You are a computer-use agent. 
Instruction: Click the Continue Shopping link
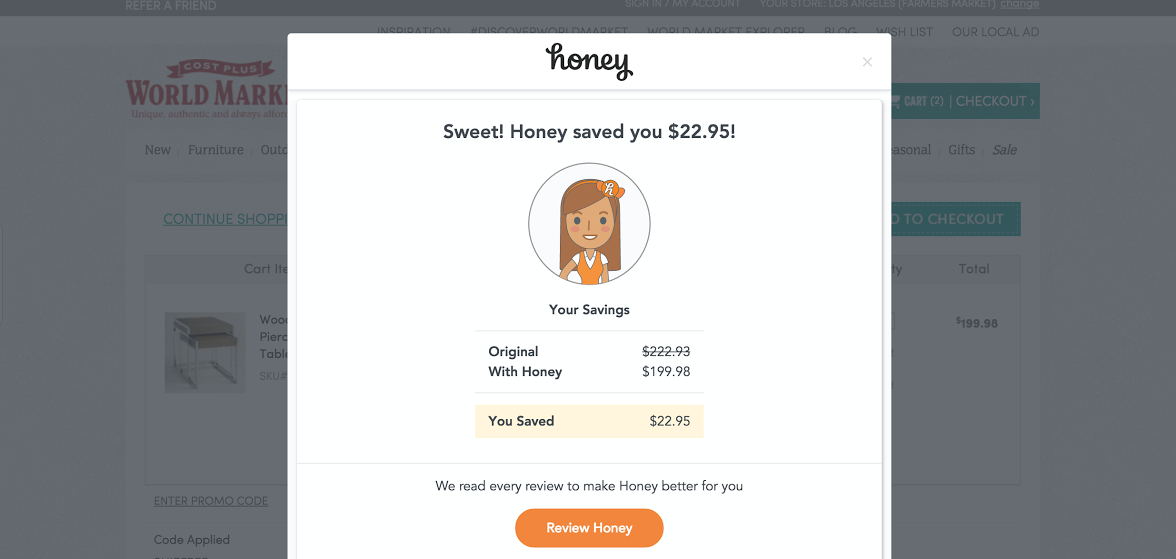(x=226, y=219)
